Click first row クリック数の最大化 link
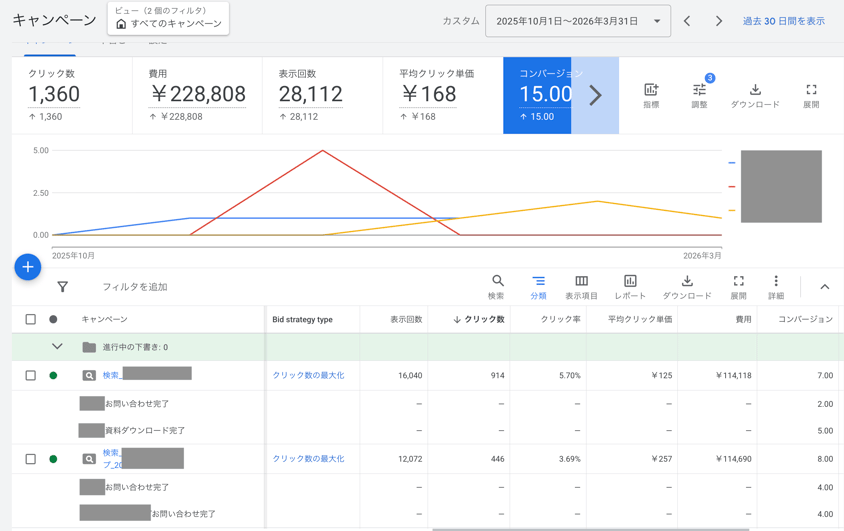The image size is (844, 531). coord(308,376)
